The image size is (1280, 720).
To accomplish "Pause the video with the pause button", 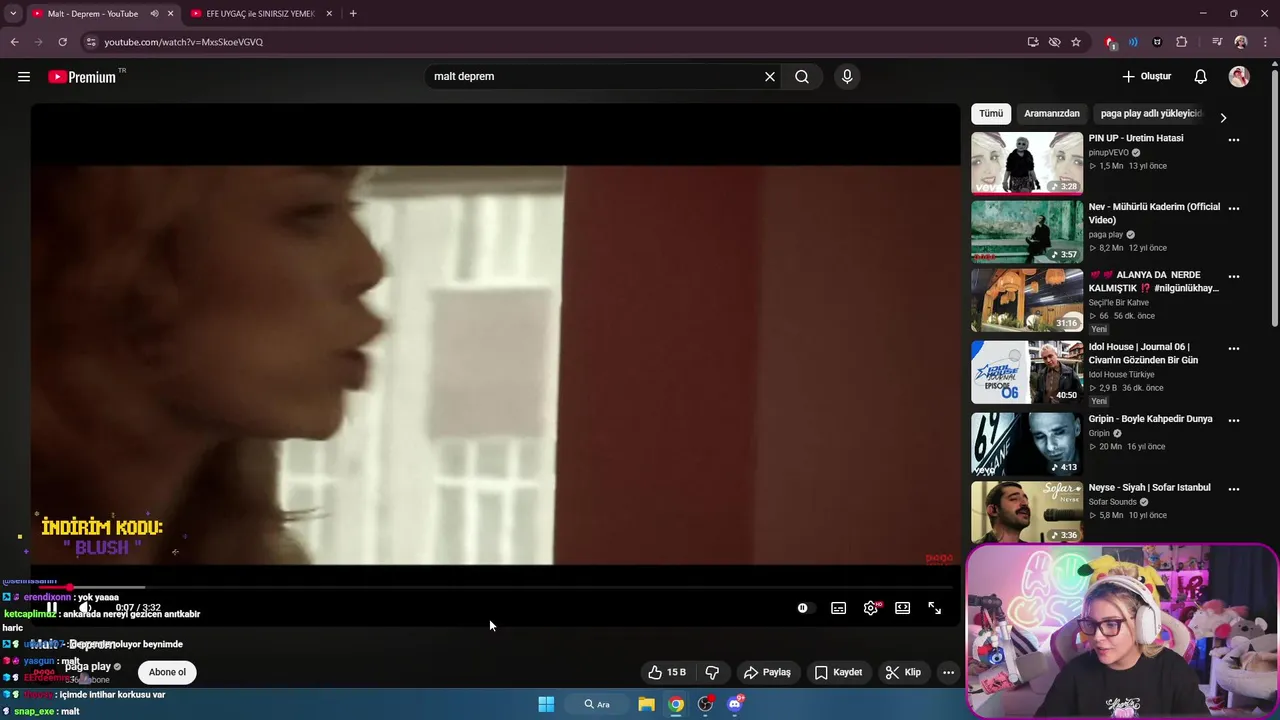I will [x=52, y=608].
